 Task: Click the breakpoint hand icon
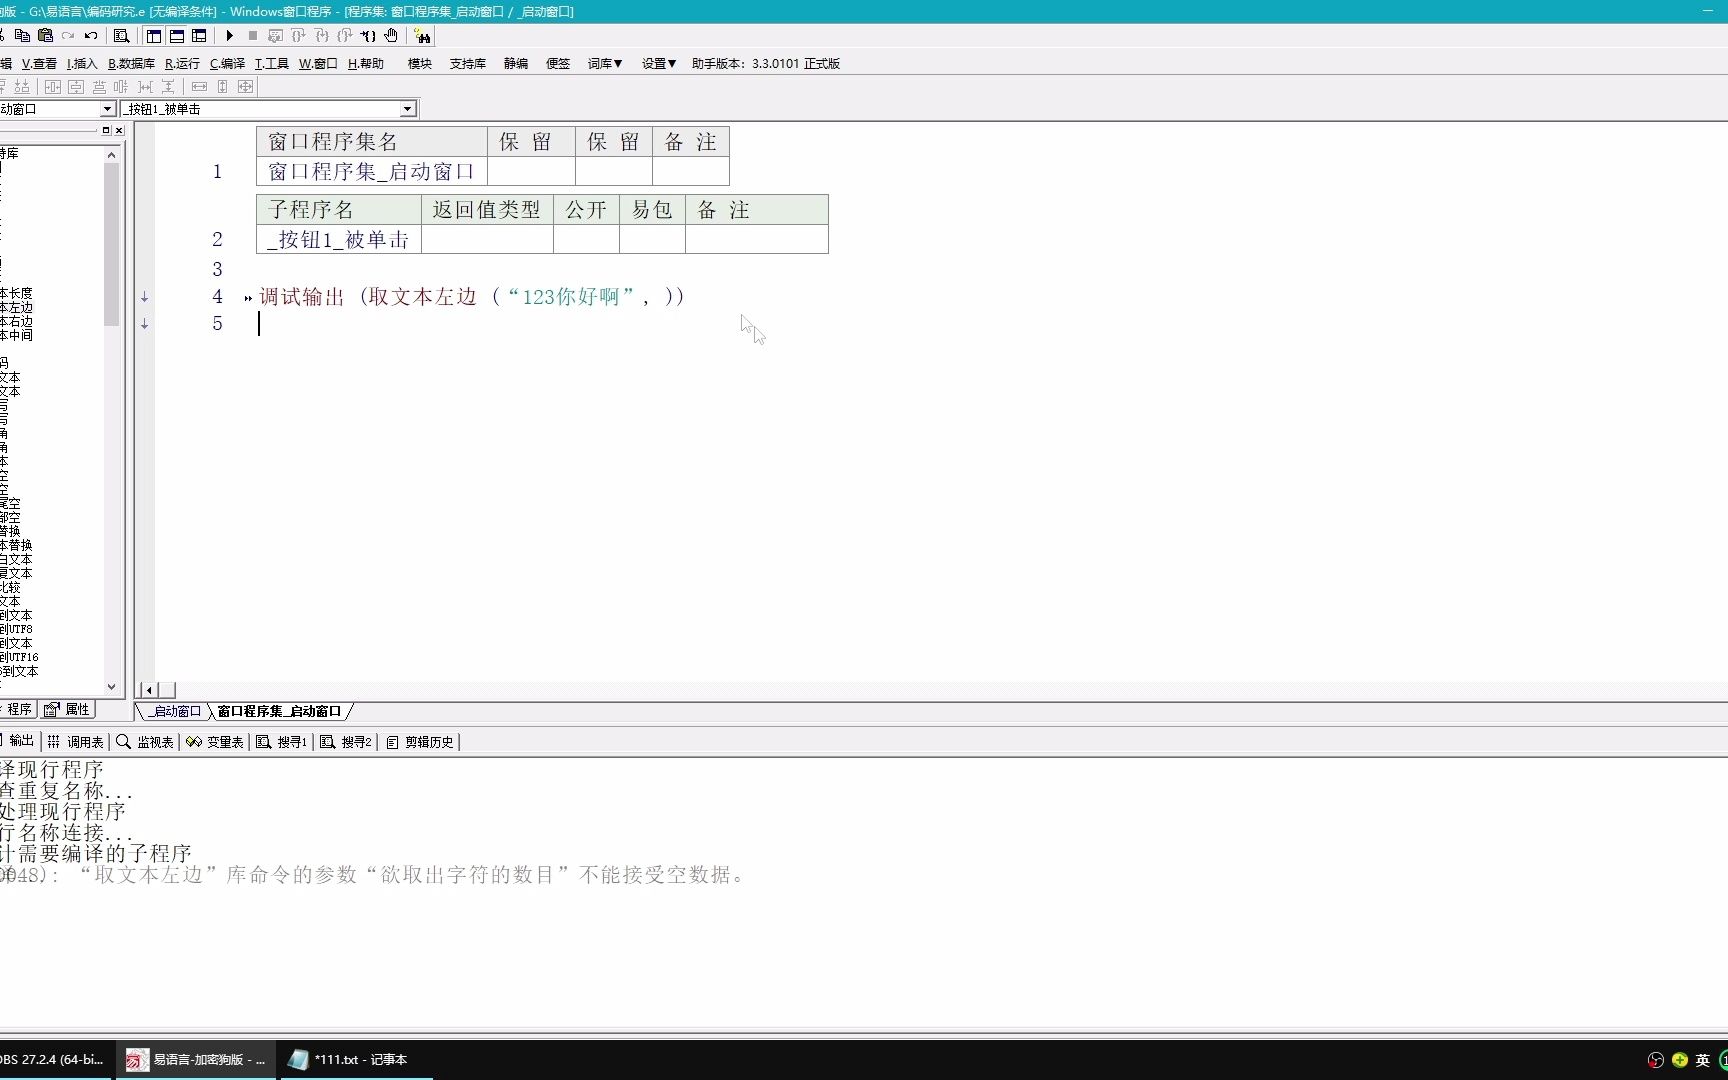(391, 35)
